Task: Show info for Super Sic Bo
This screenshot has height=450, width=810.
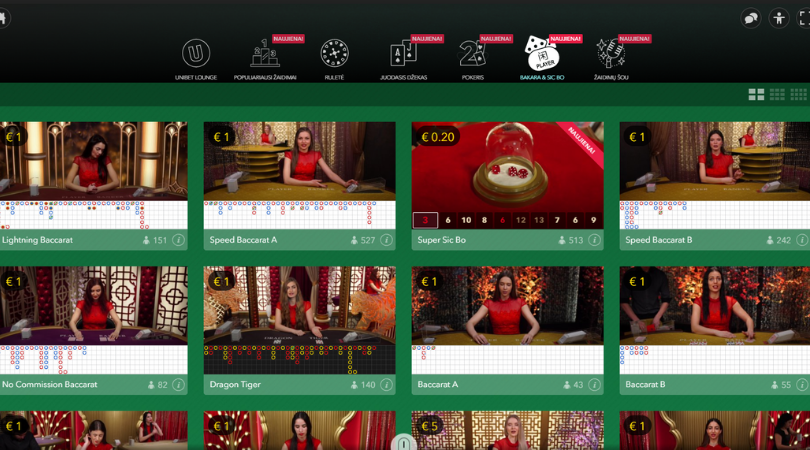Action: [x=594, y=240]
